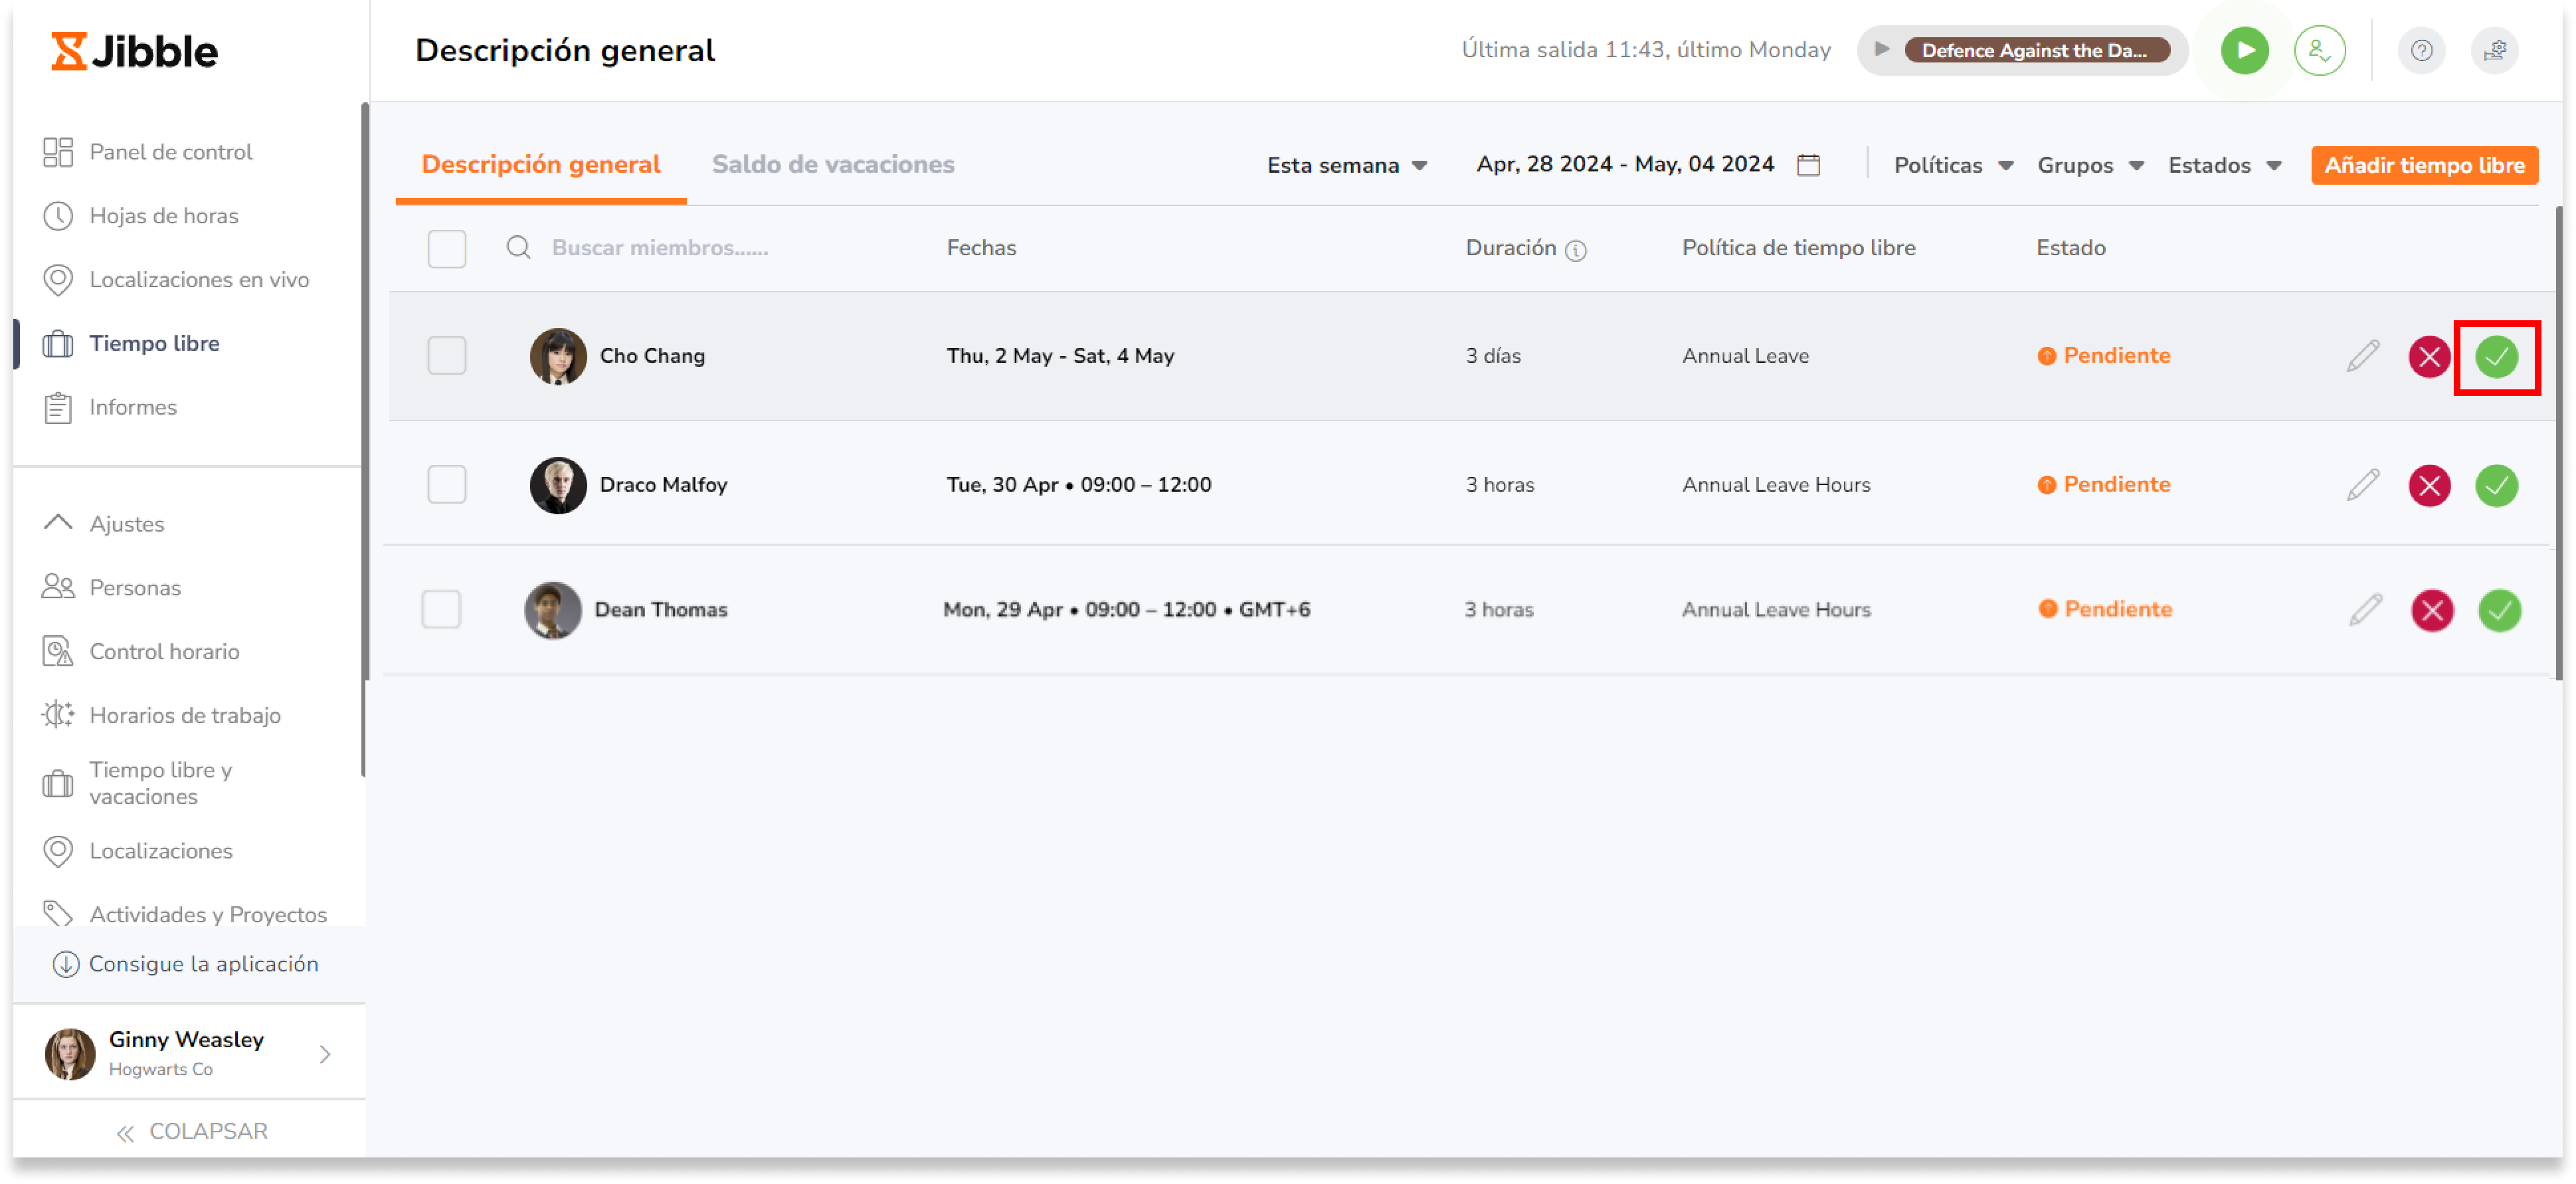Select the Saldo de vacaciones tab
Viewport: 2576px width, 1184px height.
click(x=834, y=164)
